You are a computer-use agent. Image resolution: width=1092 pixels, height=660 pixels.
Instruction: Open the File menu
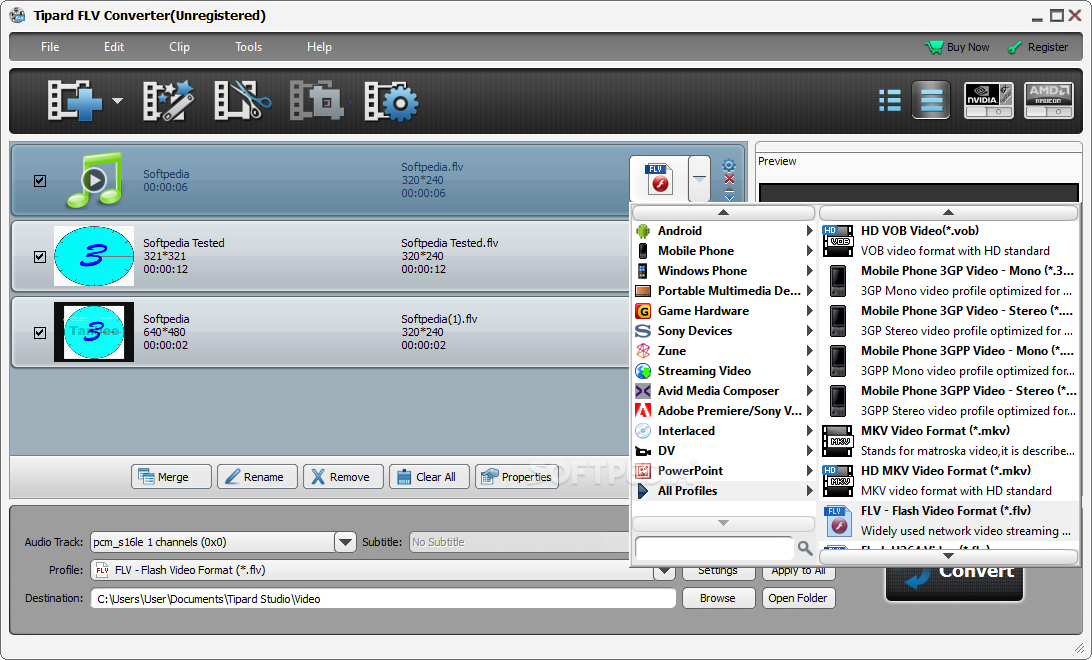[x=50, y=47]
